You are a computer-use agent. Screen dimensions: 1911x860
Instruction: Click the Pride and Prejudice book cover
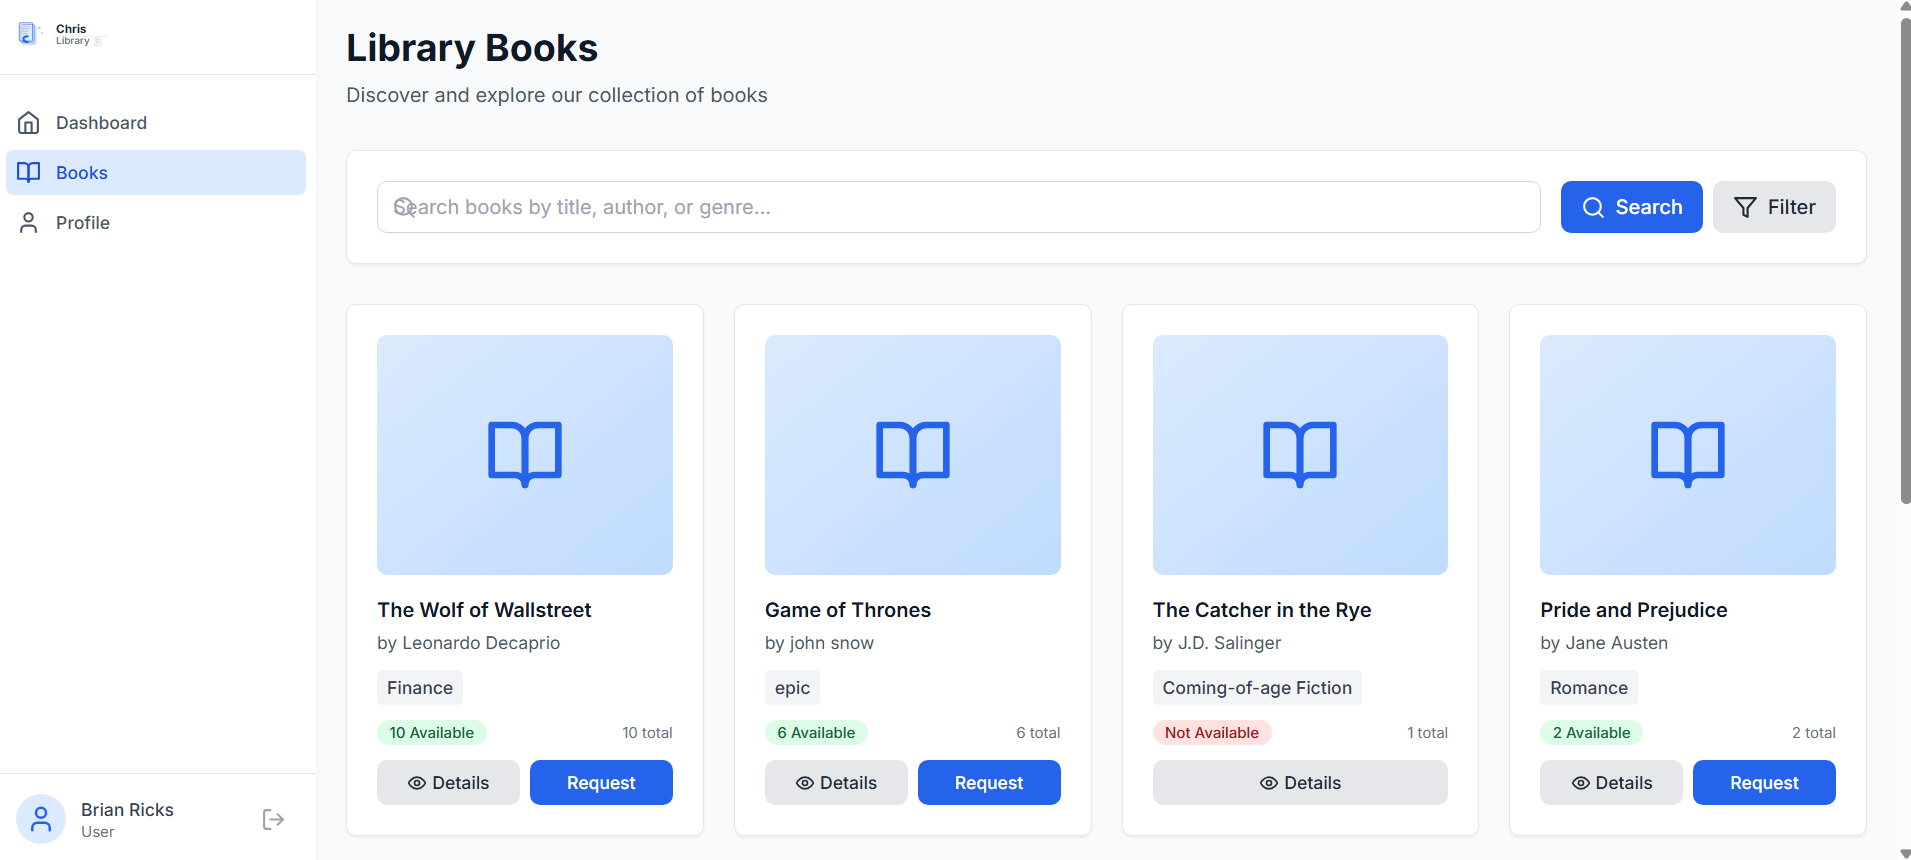(x=1688, y=455)
